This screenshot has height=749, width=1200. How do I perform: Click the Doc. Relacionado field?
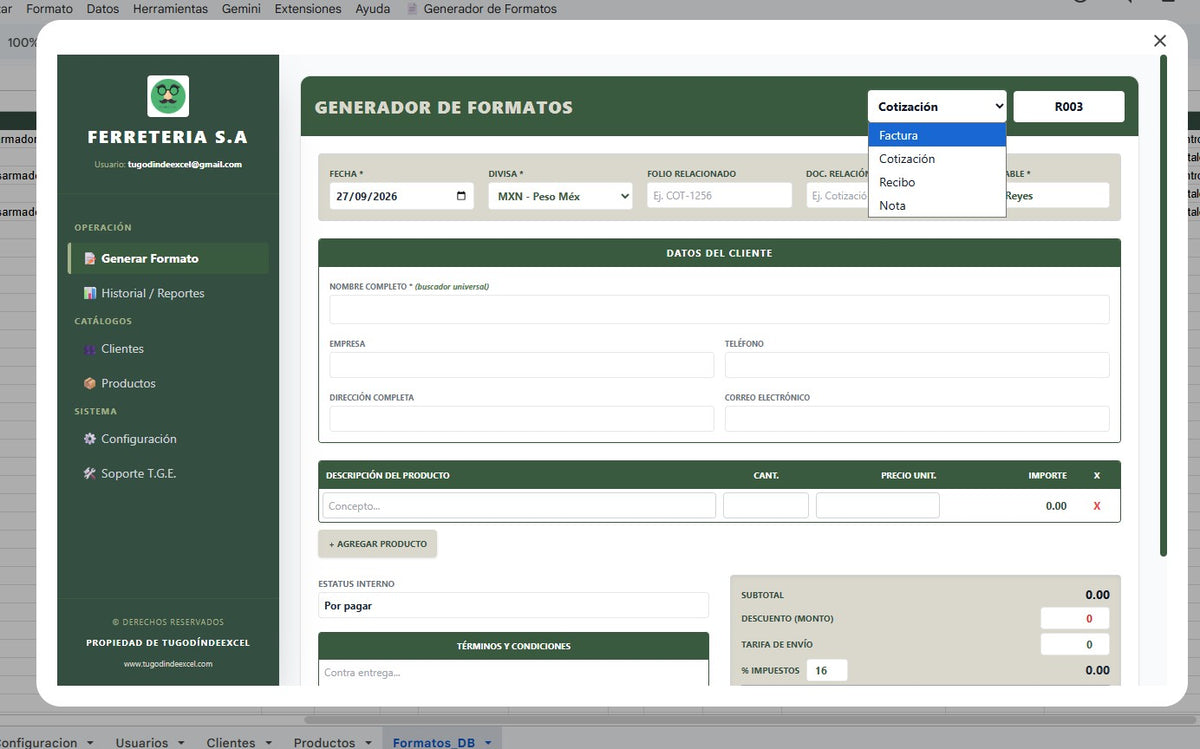pyautogui.click(x=837, y=196)
